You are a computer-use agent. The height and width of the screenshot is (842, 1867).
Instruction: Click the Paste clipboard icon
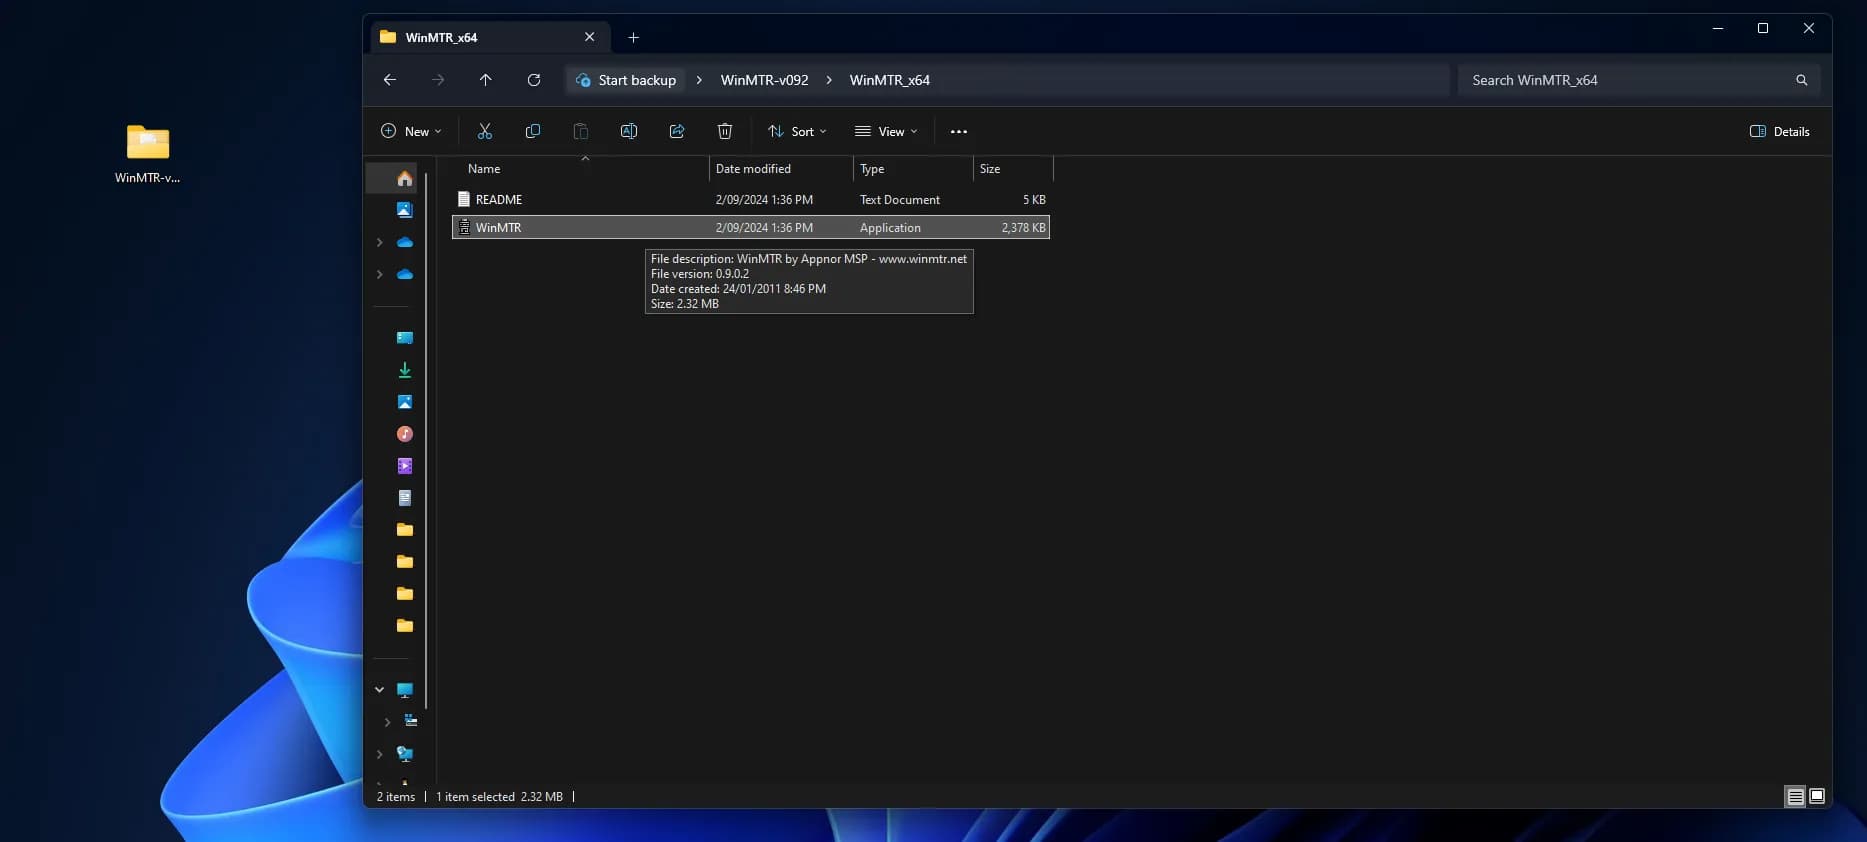(x=581, y=131)
